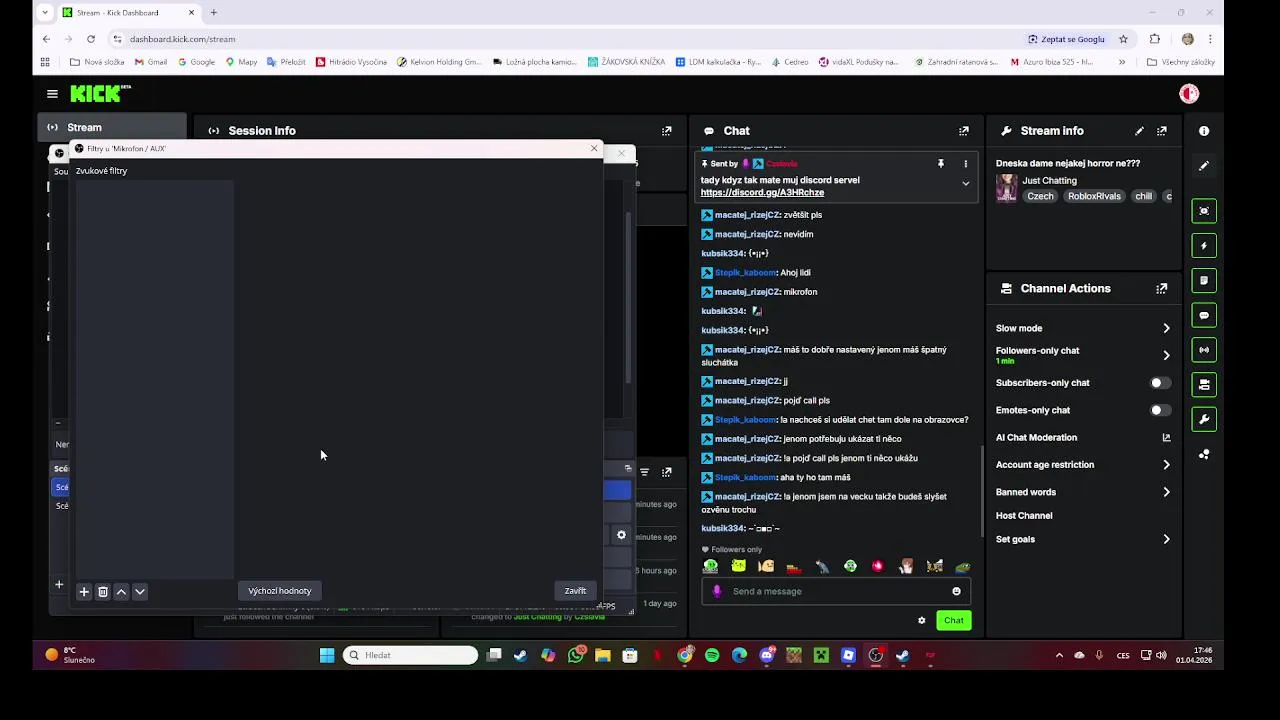Toggle the chat bubble widget in sidebar
Image resolution: width=1280 pixels, height=720 pixels.
pos(1204,315)
